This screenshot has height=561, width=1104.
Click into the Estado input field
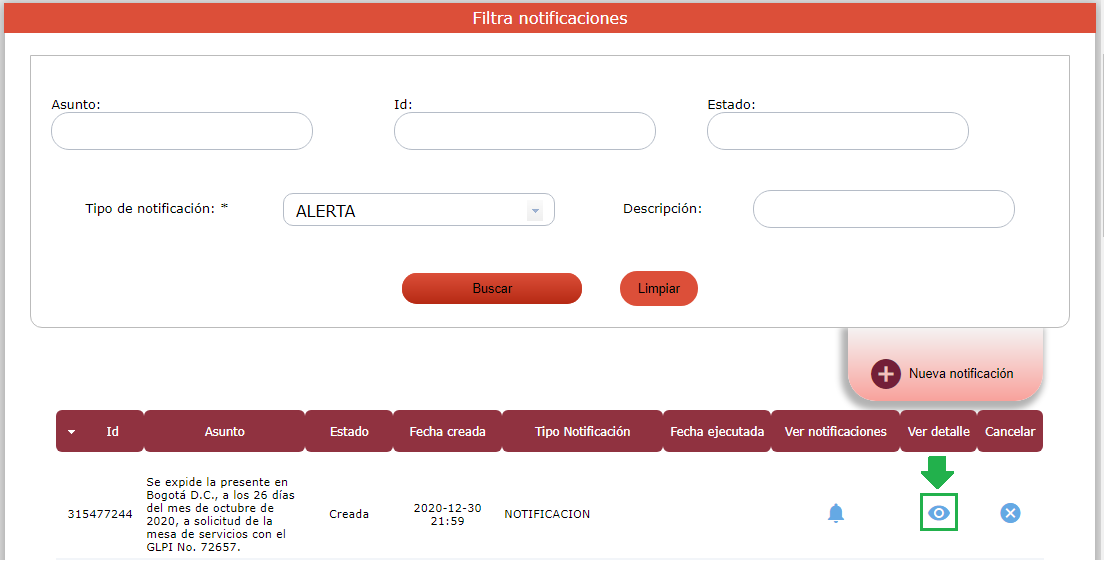[837, 131]
